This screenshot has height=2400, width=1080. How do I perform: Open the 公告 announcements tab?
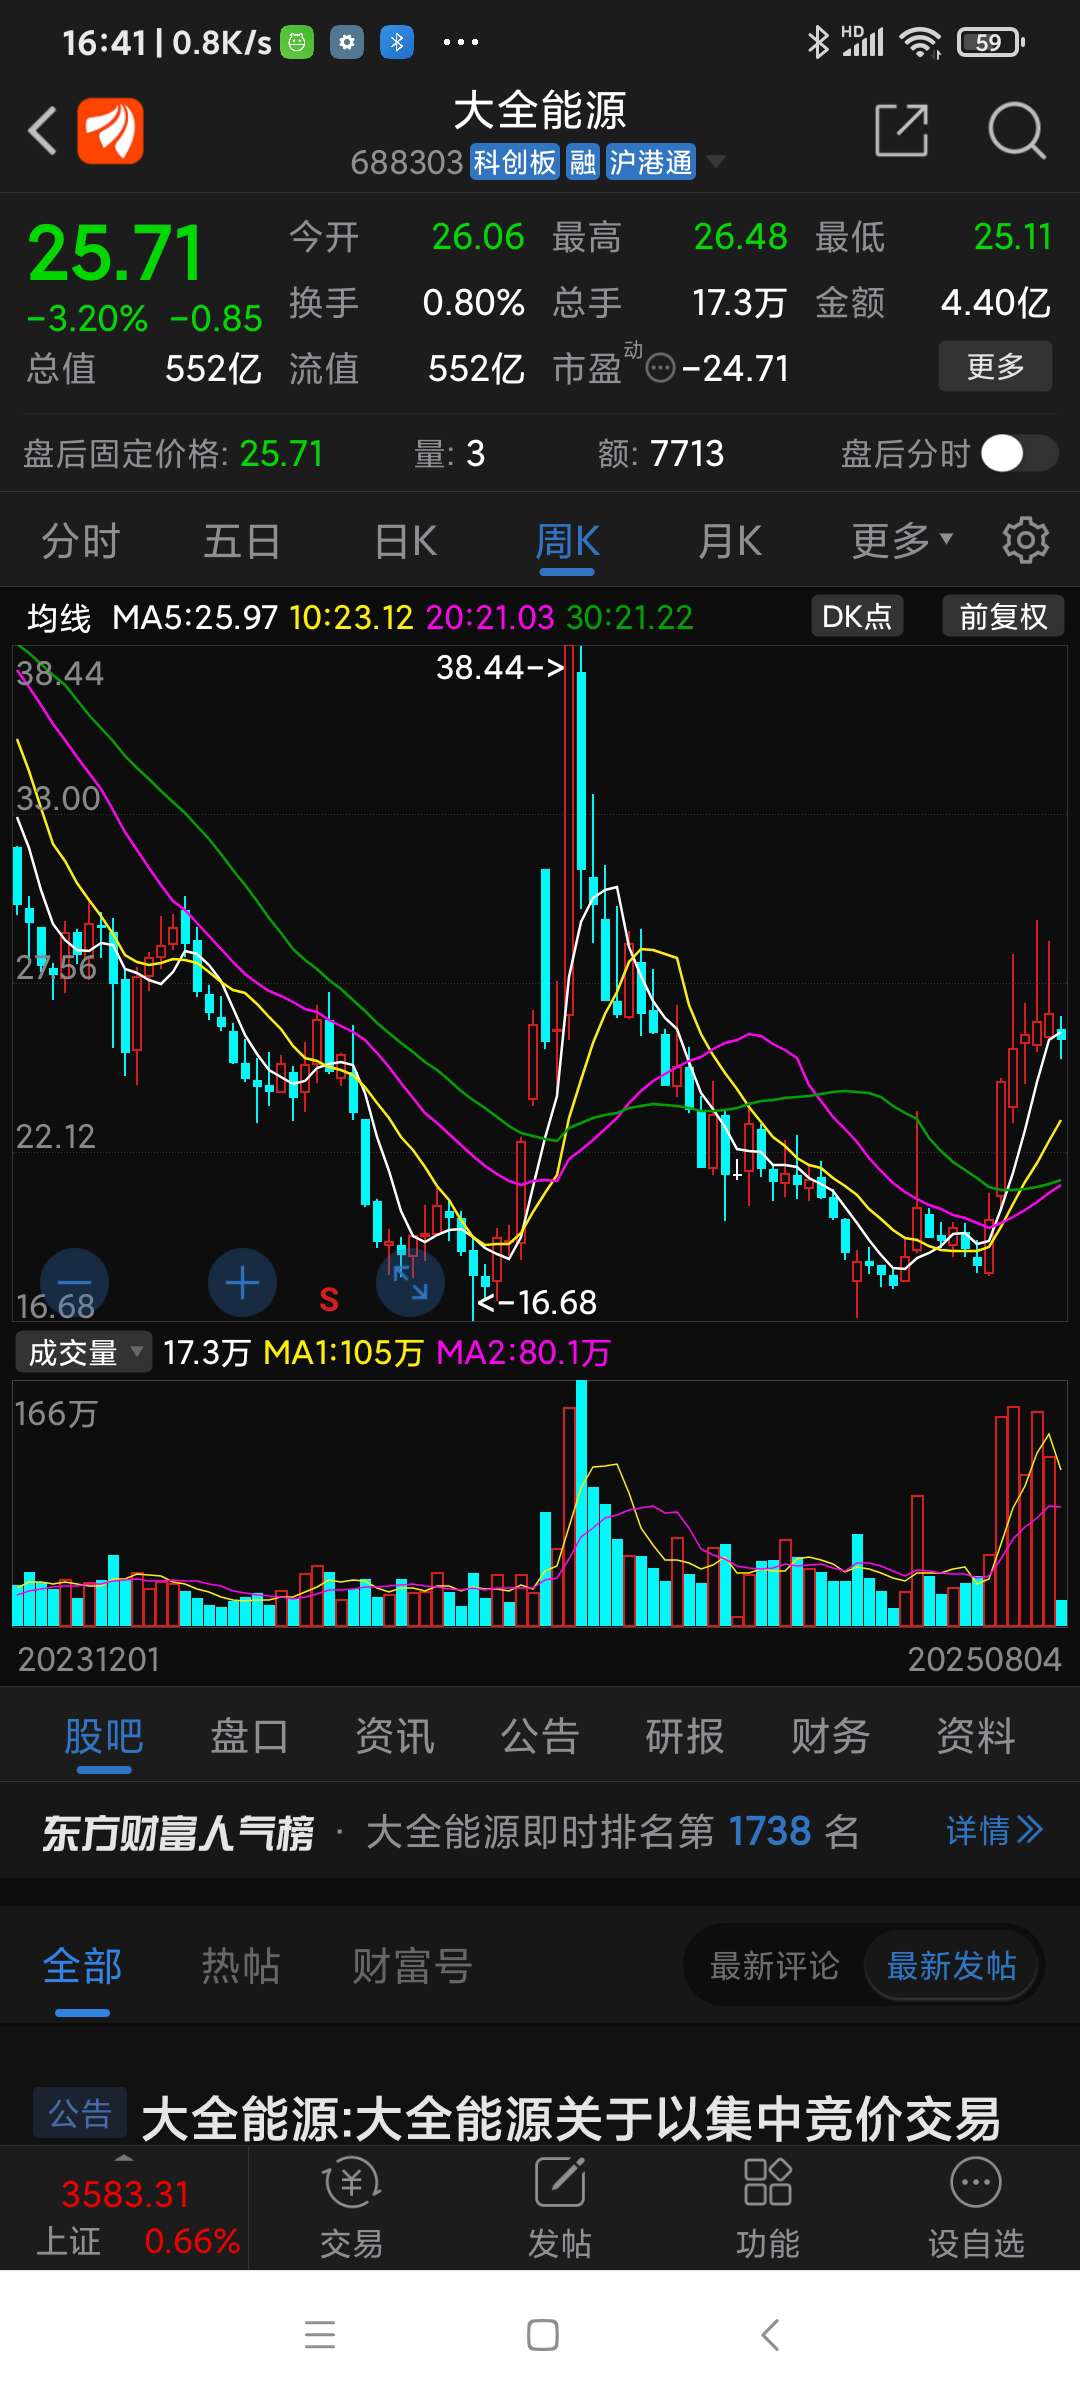(540, 1736)
